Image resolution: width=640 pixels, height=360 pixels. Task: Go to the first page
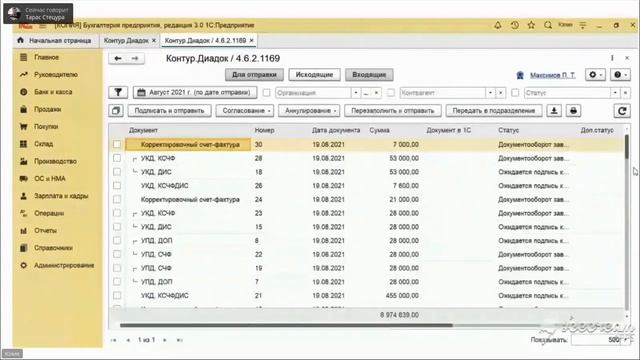click(x=114, y=340)
